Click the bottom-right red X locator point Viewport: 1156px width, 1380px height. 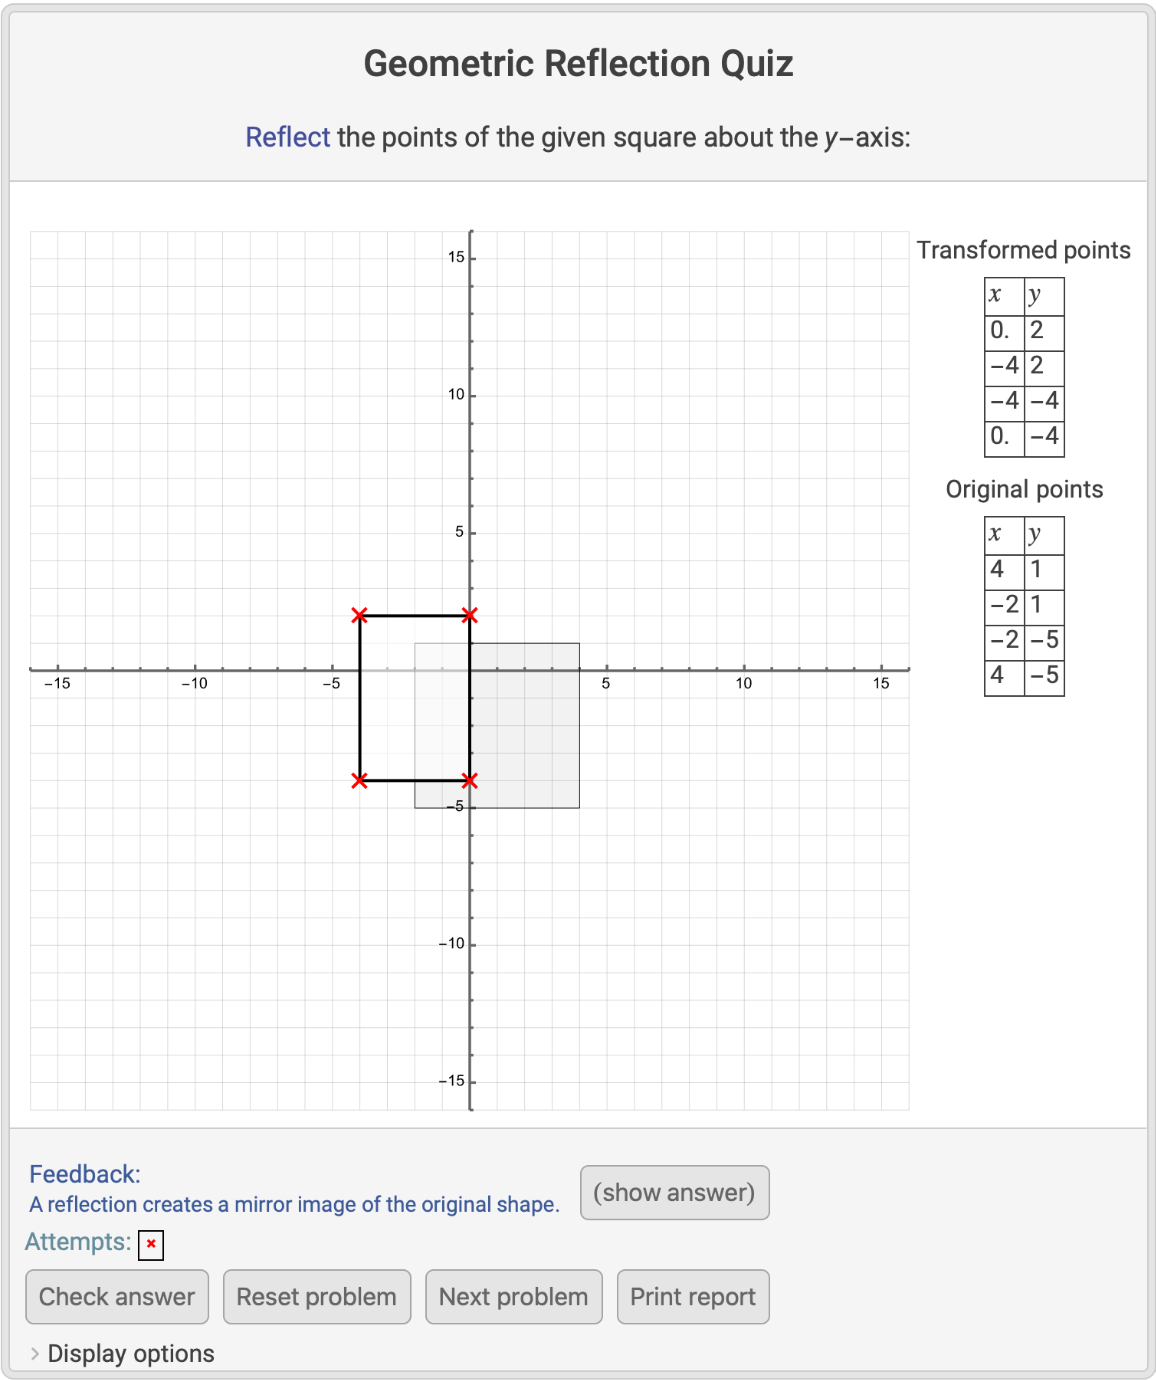point(470,780)
